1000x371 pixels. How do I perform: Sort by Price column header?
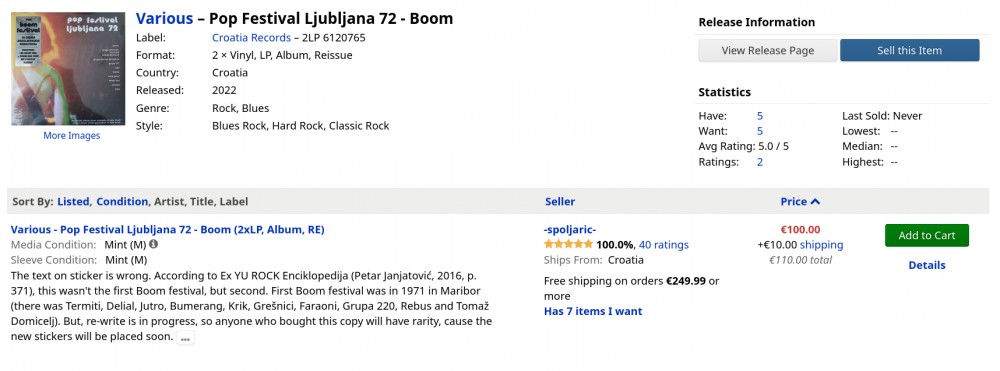pos(793,201)
